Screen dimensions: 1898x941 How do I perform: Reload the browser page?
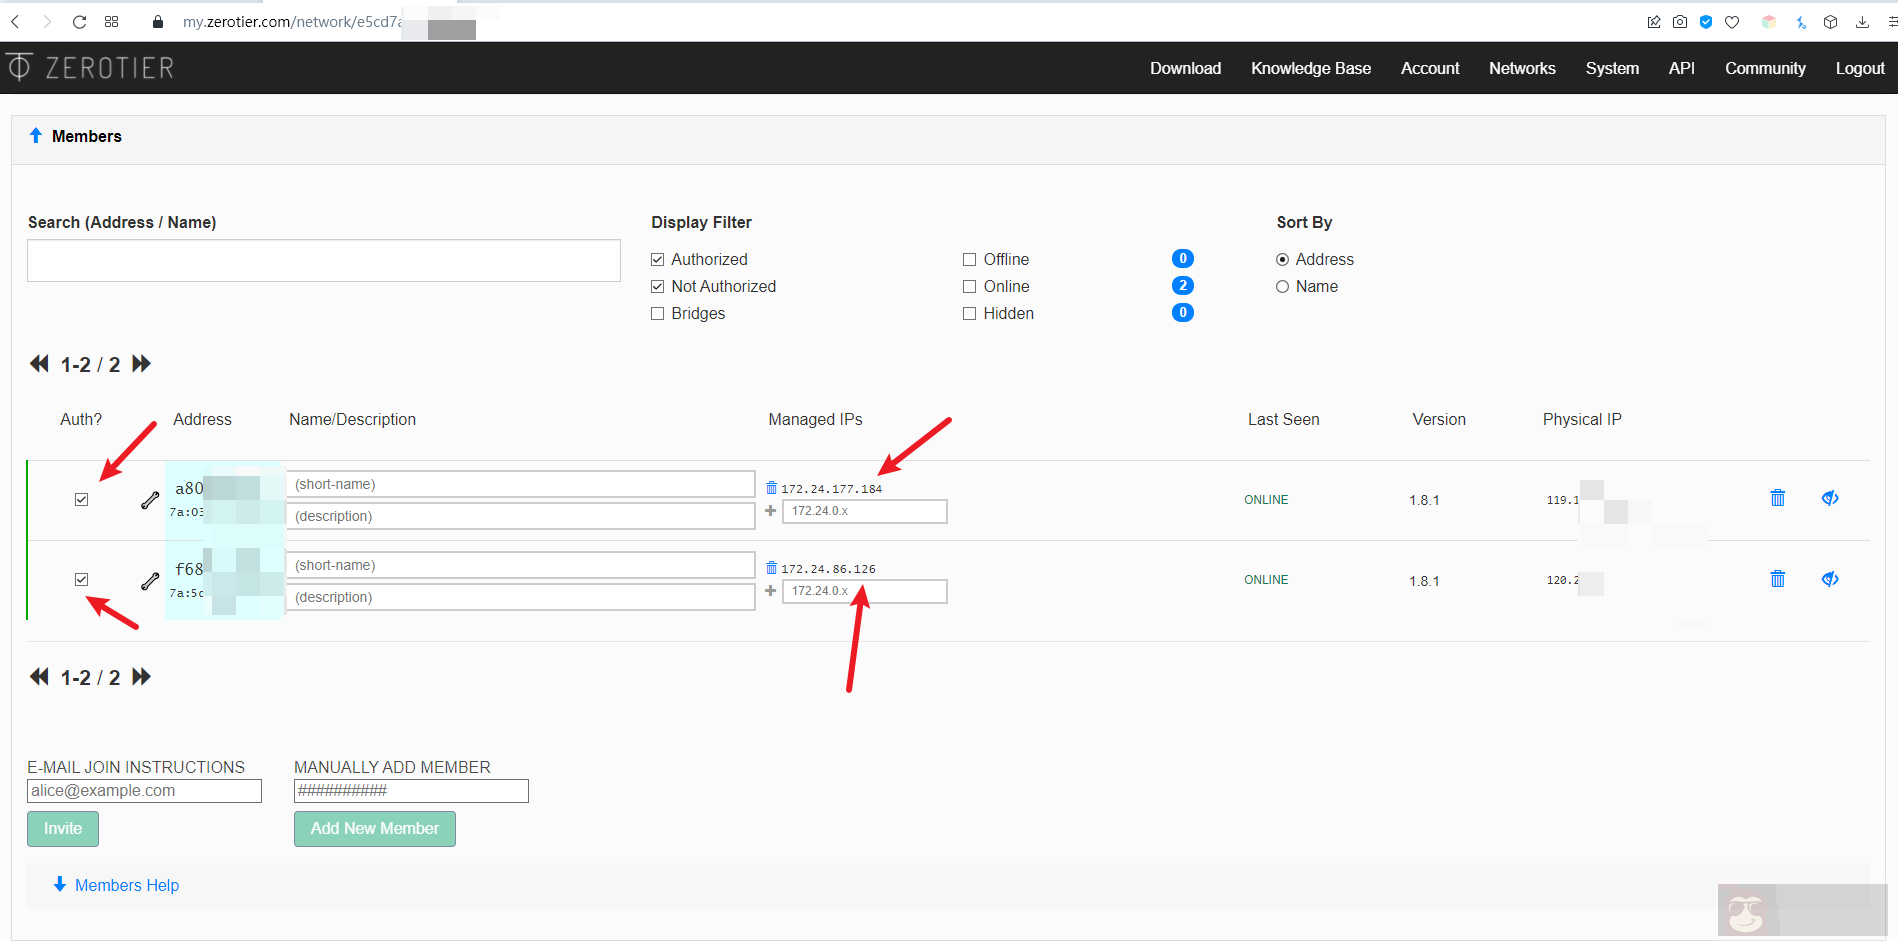79,22
